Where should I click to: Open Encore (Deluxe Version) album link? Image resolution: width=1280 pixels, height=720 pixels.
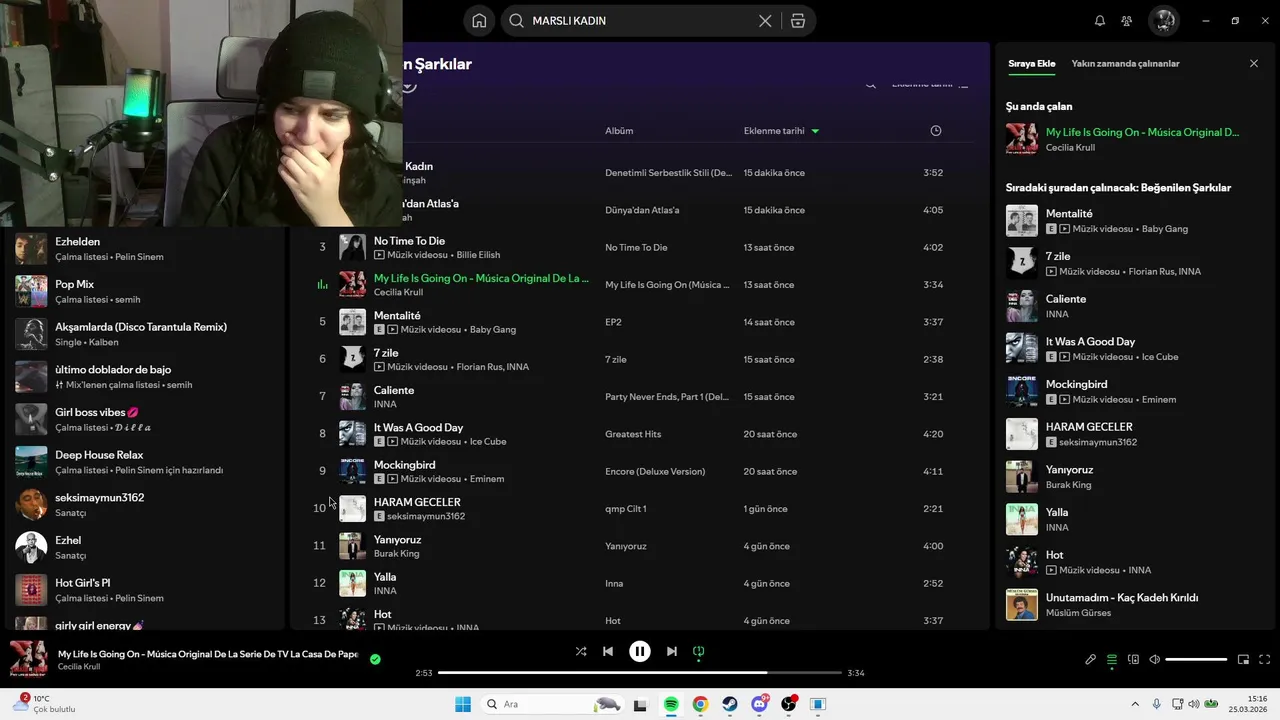pos(655,471)
